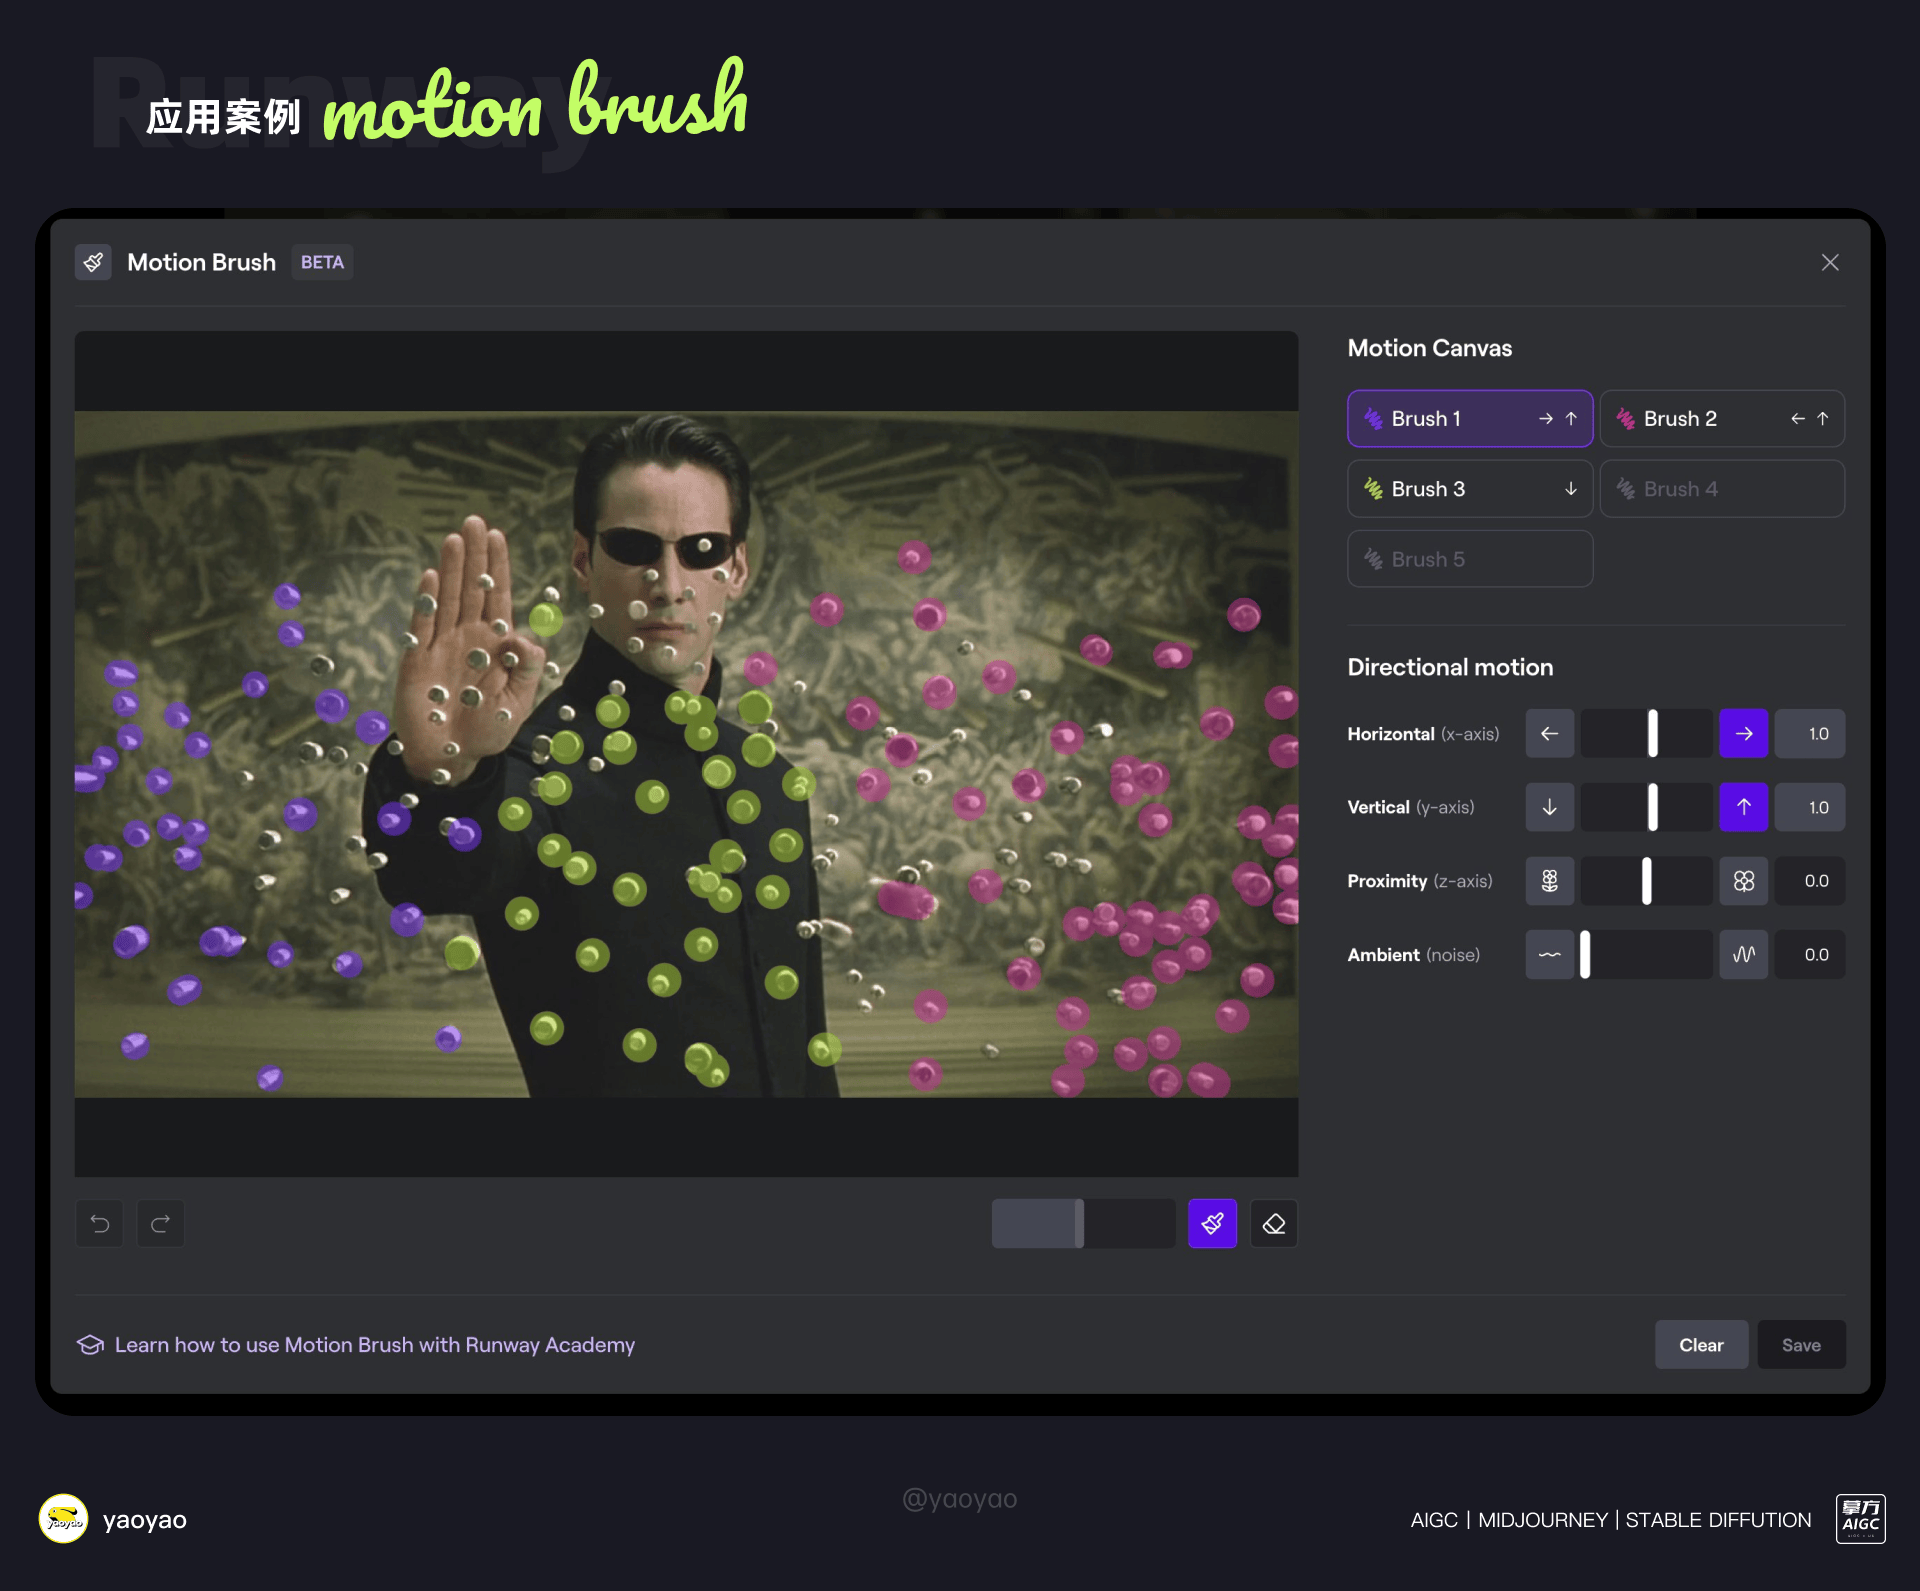1920x1591 pixels.
Task: Set horizontal motion to left arrow
Action: click(x=1549, y=733)
